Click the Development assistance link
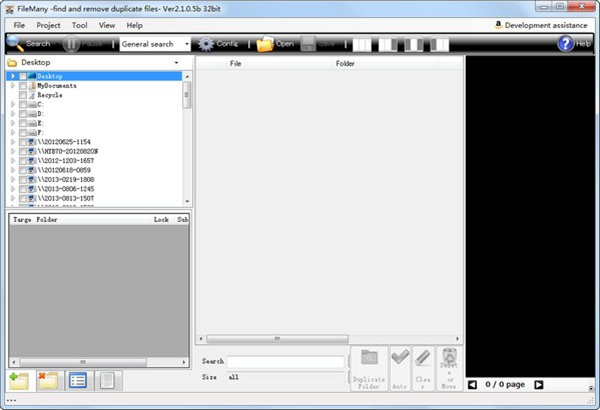Screen dimensions: 600x410 (x=543, y=24)
